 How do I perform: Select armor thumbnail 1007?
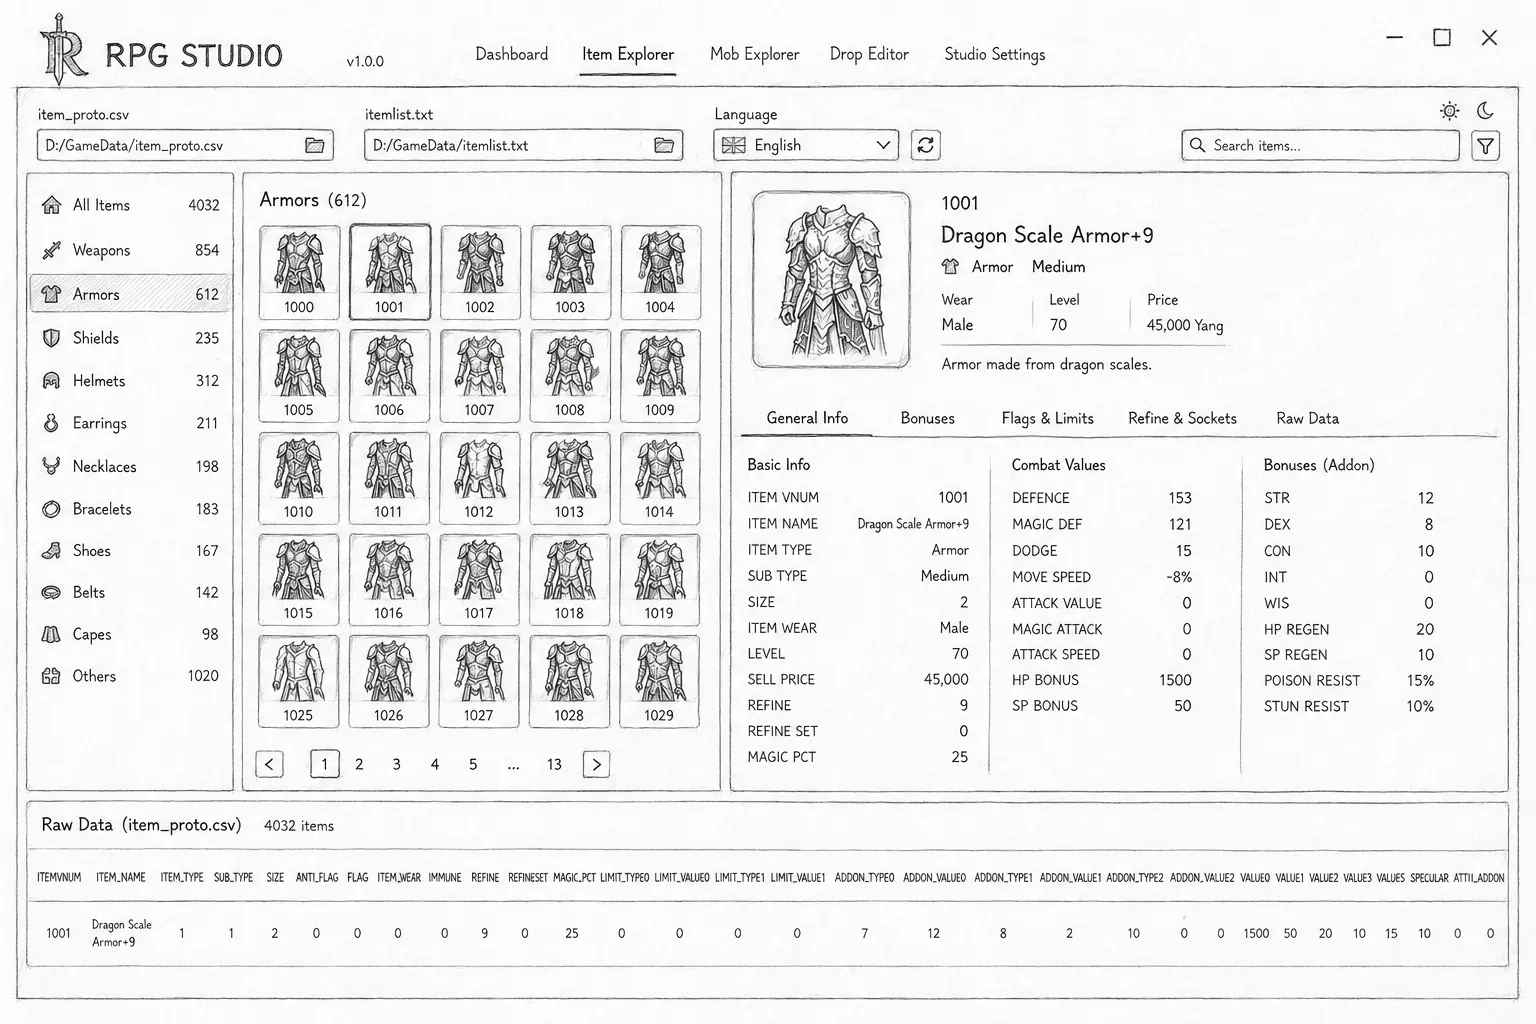click(x=479, y=375)
